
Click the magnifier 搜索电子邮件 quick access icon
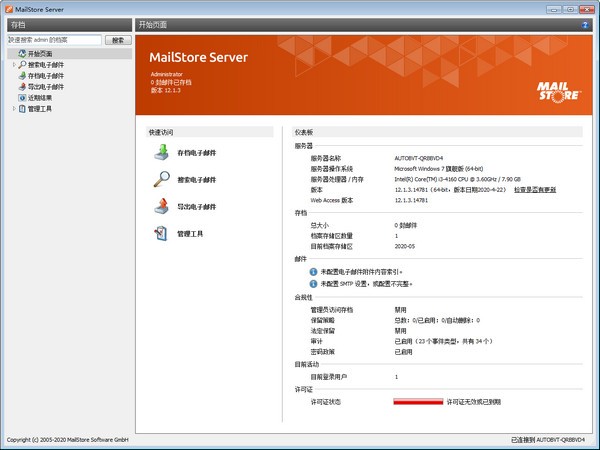click(161, 179)
